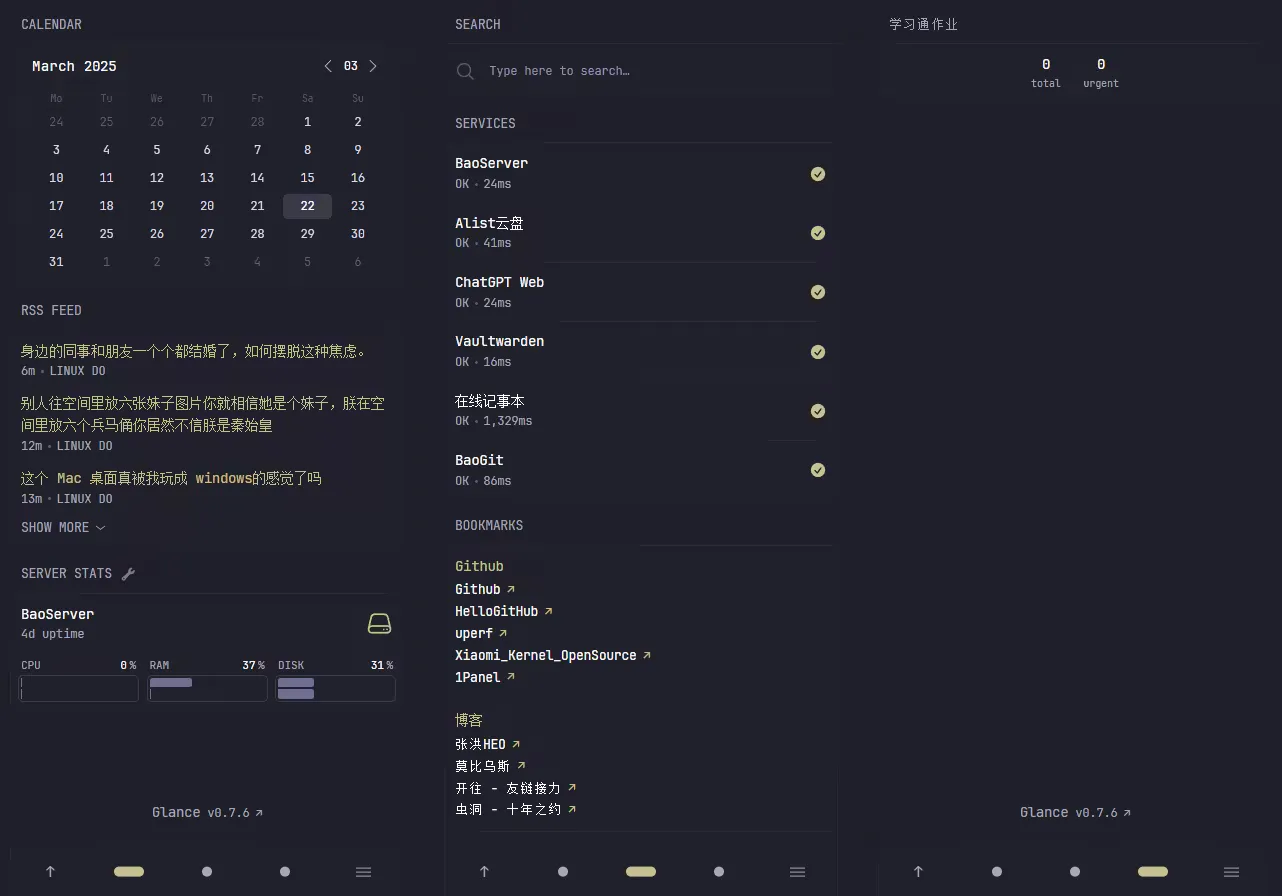Image resolution: width=1282 pixels, height=896 pixels.
Task: Click the Vaultwarden service name
Action: [499, 341]
